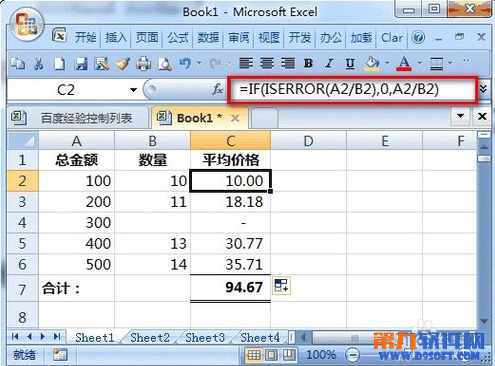Toggle Italic formatting

pyautogui.click(x=329, y=63)
